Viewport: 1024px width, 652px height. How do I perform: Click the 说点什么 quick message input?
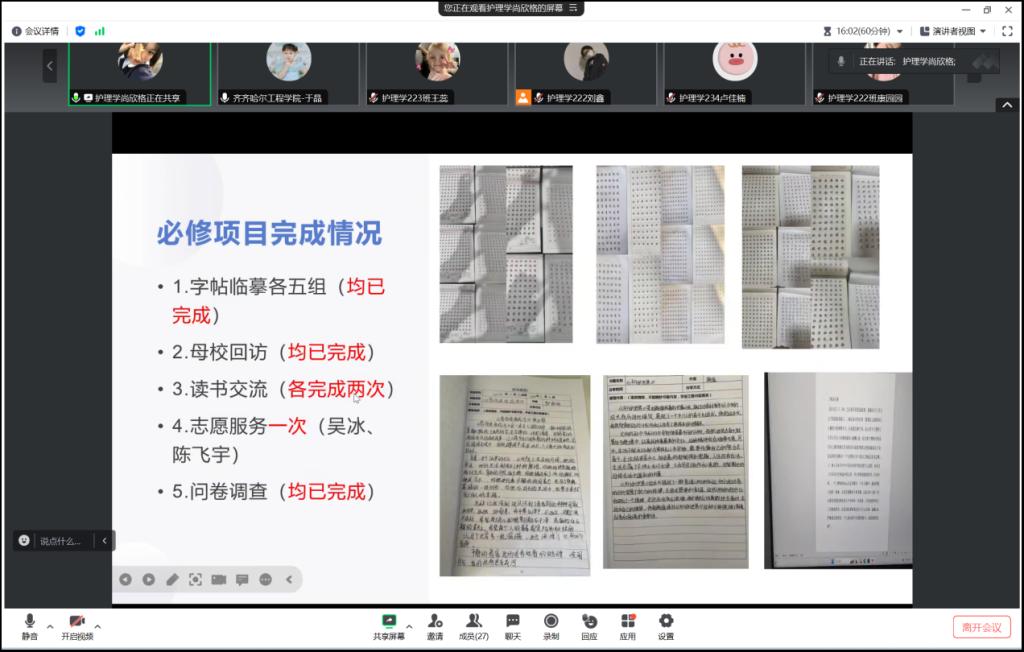click(60, 541)
